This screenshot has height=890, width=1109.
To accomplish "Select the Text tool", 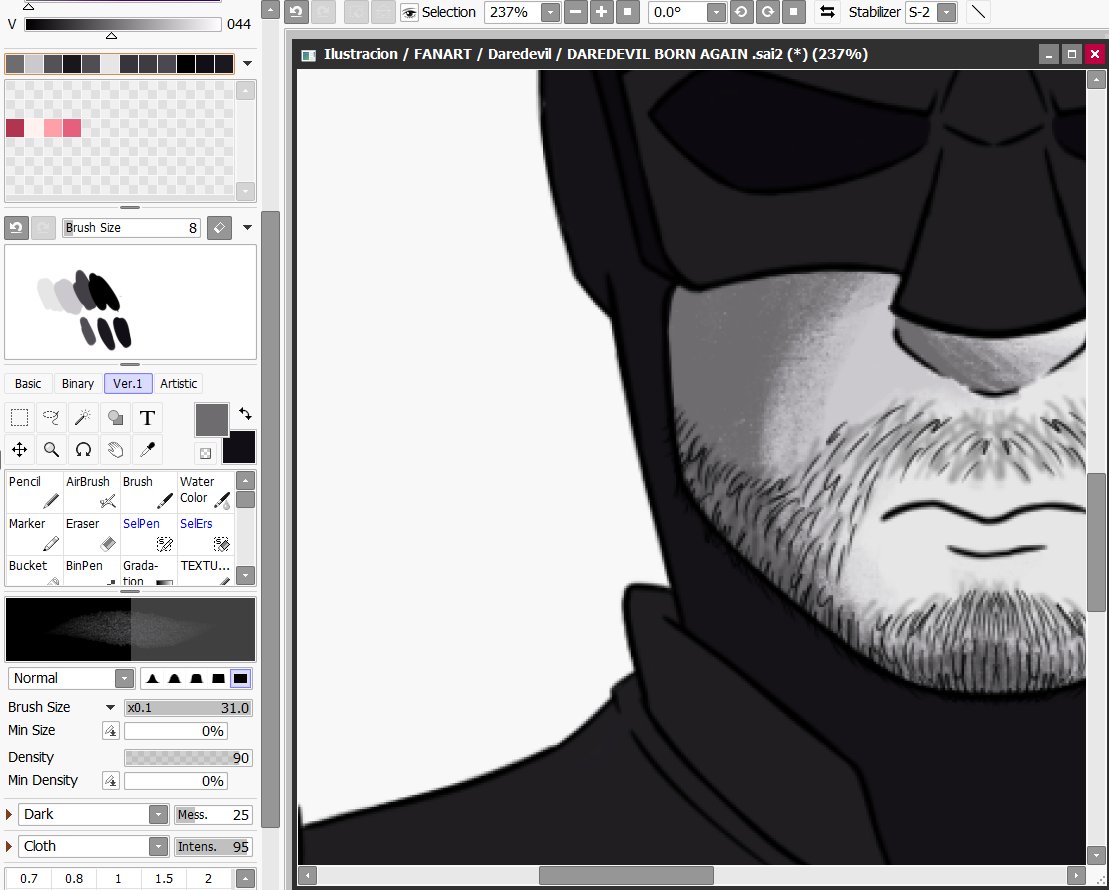I will click(147, 417).
